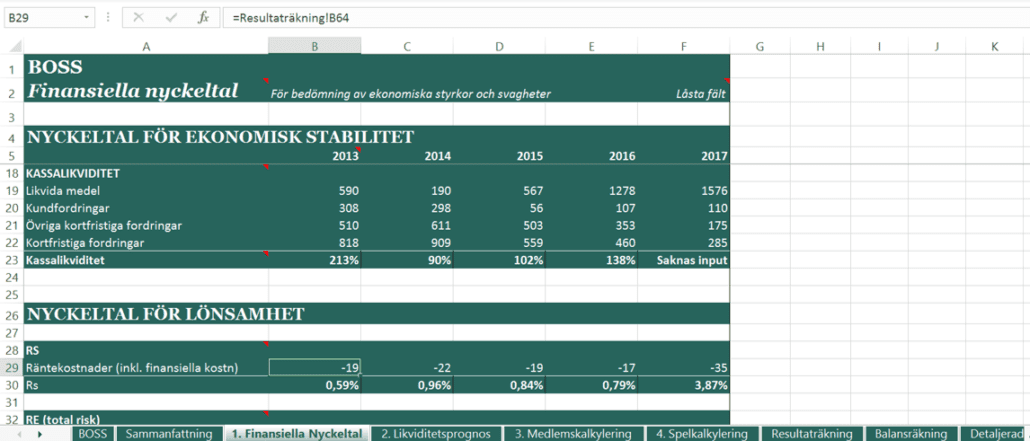1030x441 pixels.
Task: Click the Enter checkmark in formula bar
Action: click(170, 18)
